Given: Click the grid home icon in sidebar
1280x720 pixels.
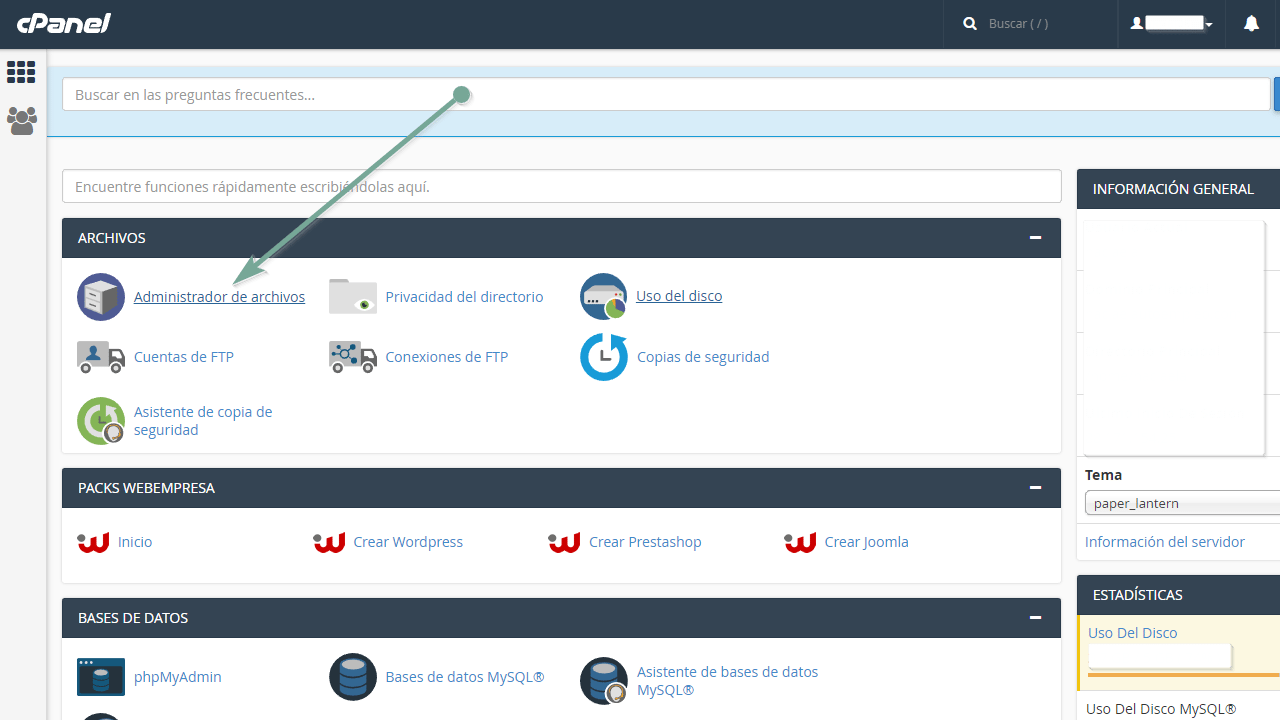Looking at the screenshot, I should [21, 72].
